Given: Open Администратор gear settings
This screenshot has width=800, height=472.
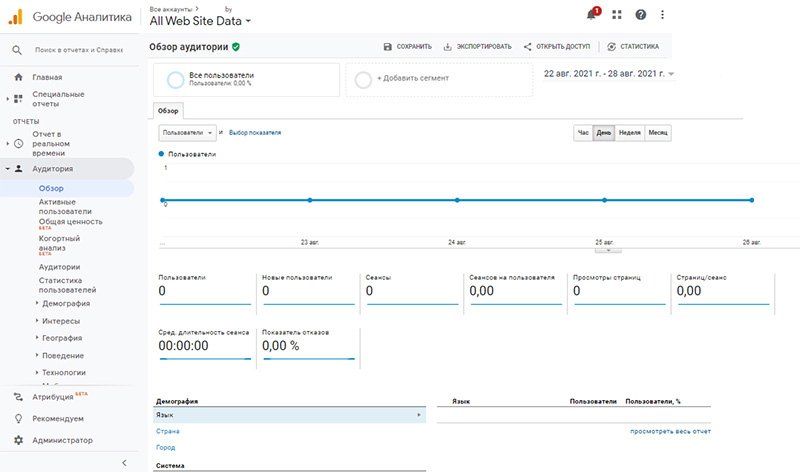Looking at the screenshot, I should [x=62, y=440].
